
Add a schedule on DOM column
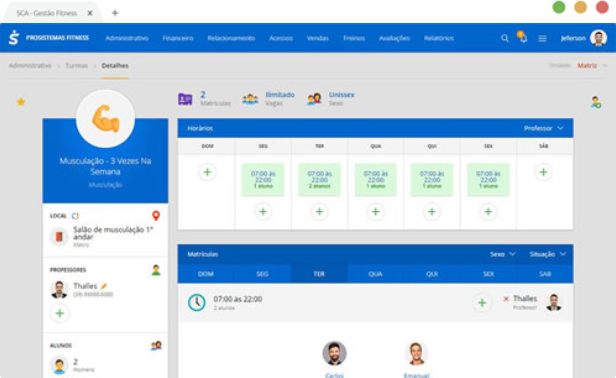point(207,172)
